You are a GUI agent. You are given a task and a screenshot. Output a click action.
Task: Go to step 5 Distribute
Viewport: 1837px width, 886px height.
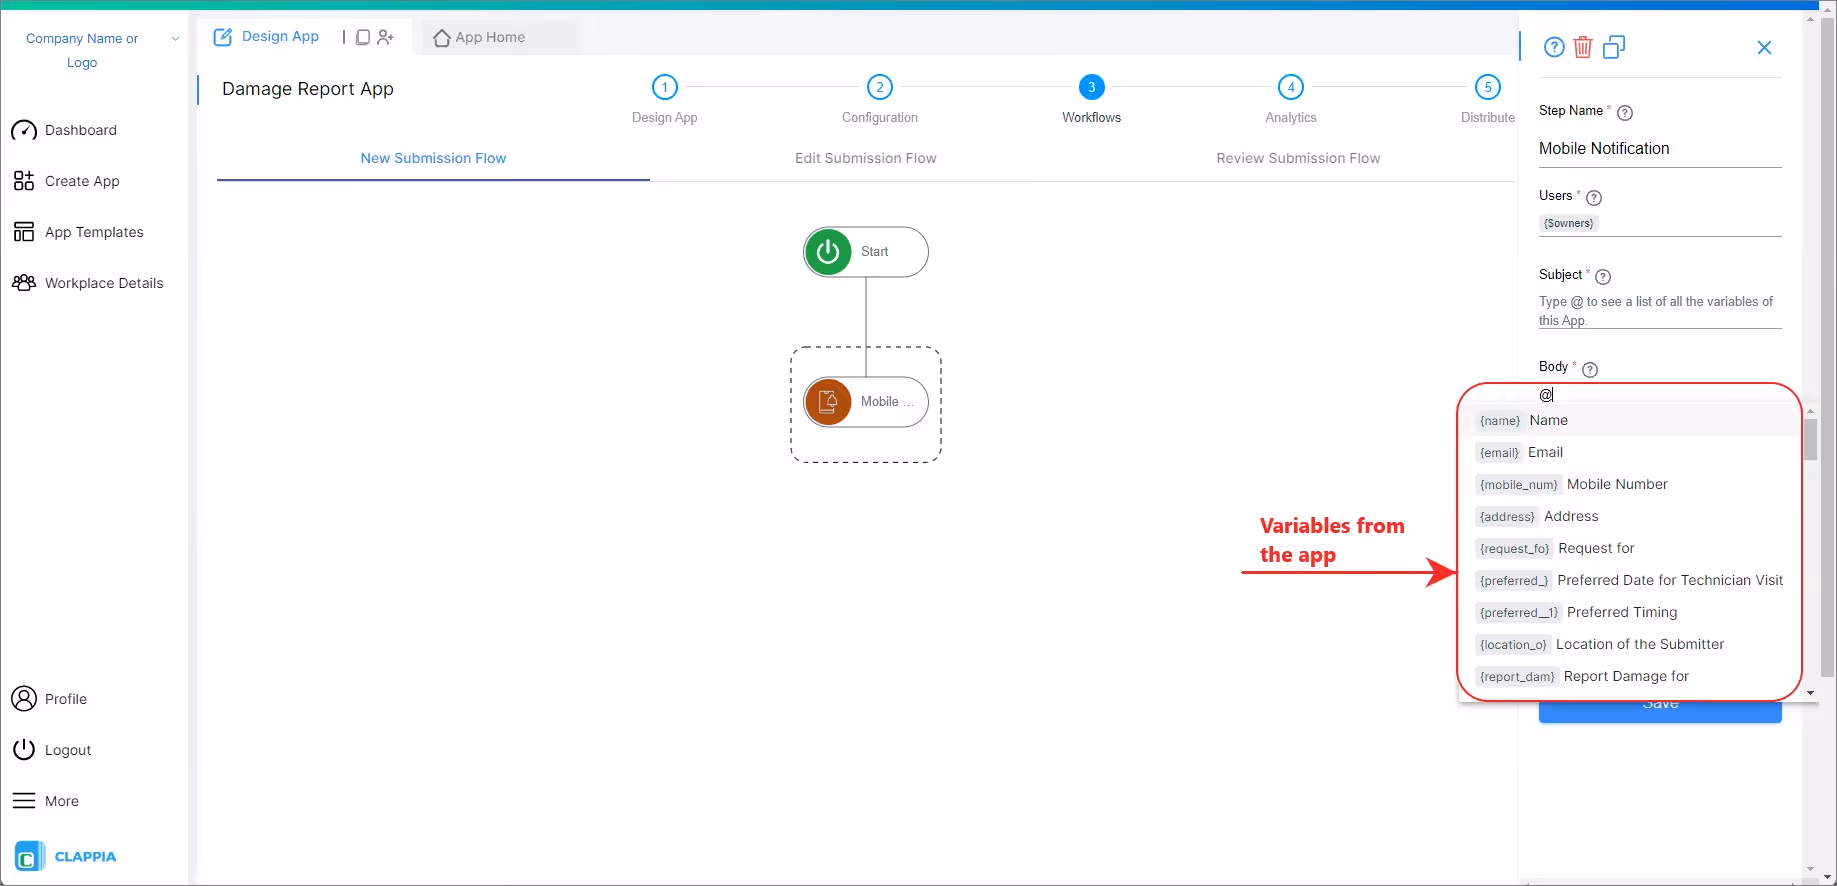click(x=1488, y=87)
